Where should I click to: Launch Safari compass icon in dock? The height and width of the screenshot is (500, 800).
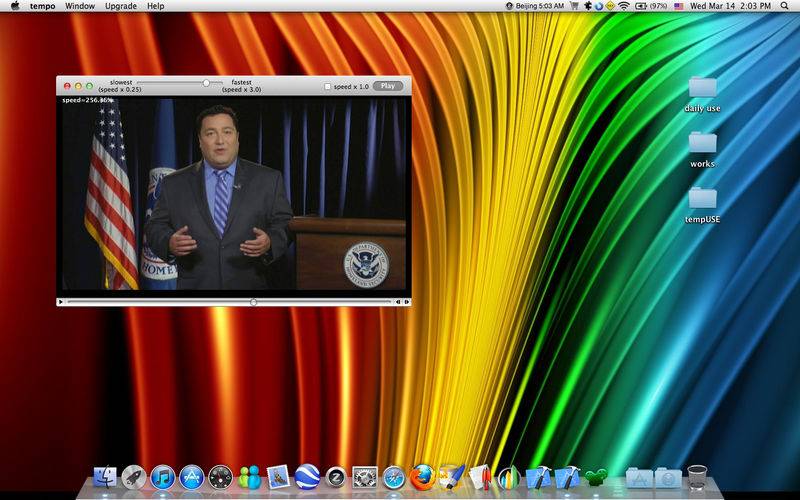tap(394, 478)
